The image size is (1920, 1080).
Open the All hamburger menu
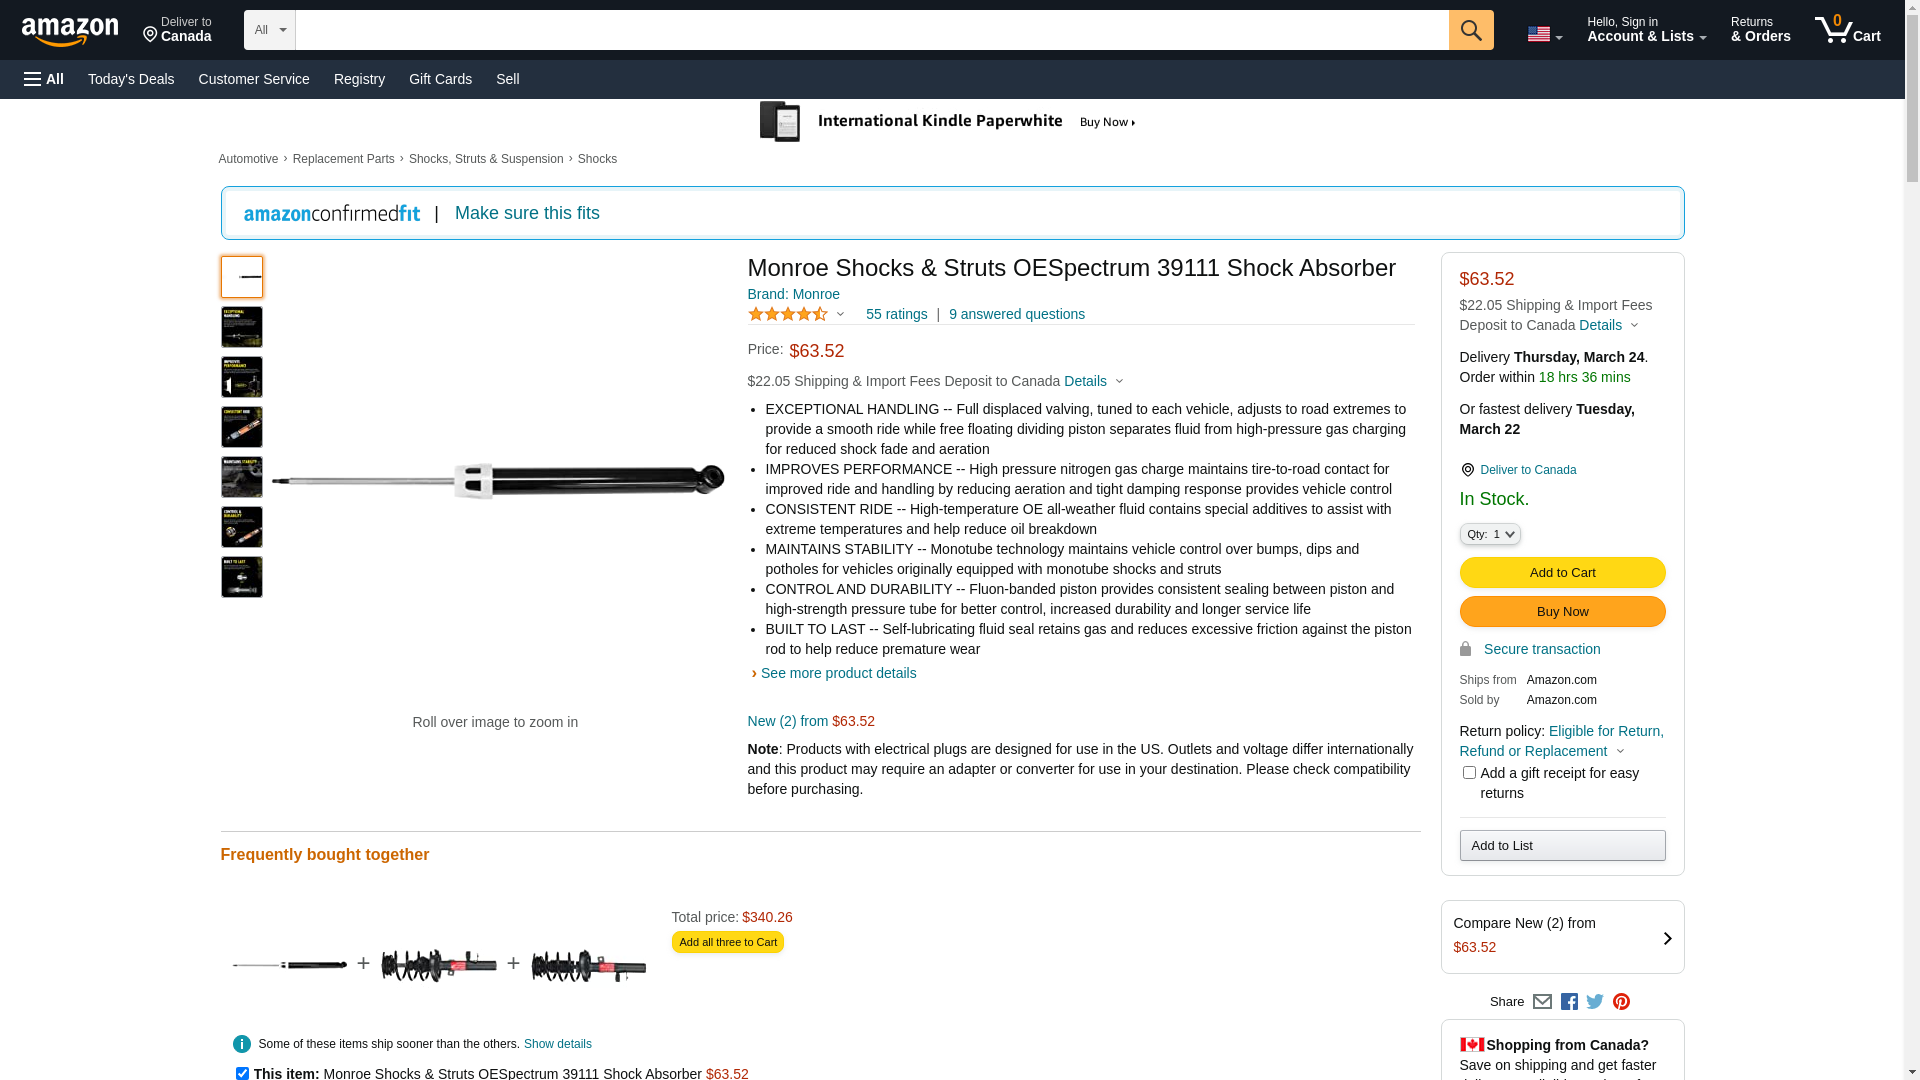(44, 79)
